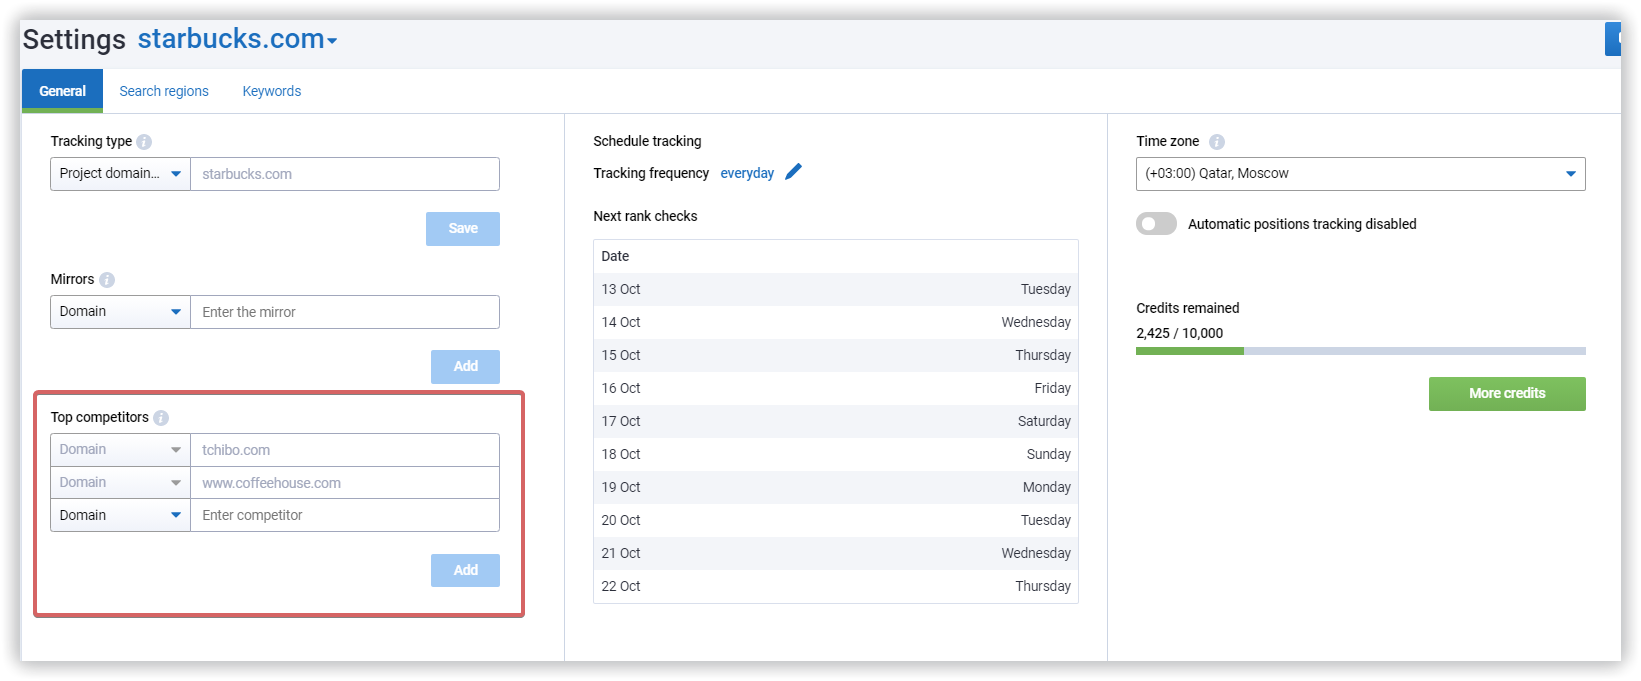Click the everyday tracking frequency link
1641x681 pixels.
coord(747,173)
